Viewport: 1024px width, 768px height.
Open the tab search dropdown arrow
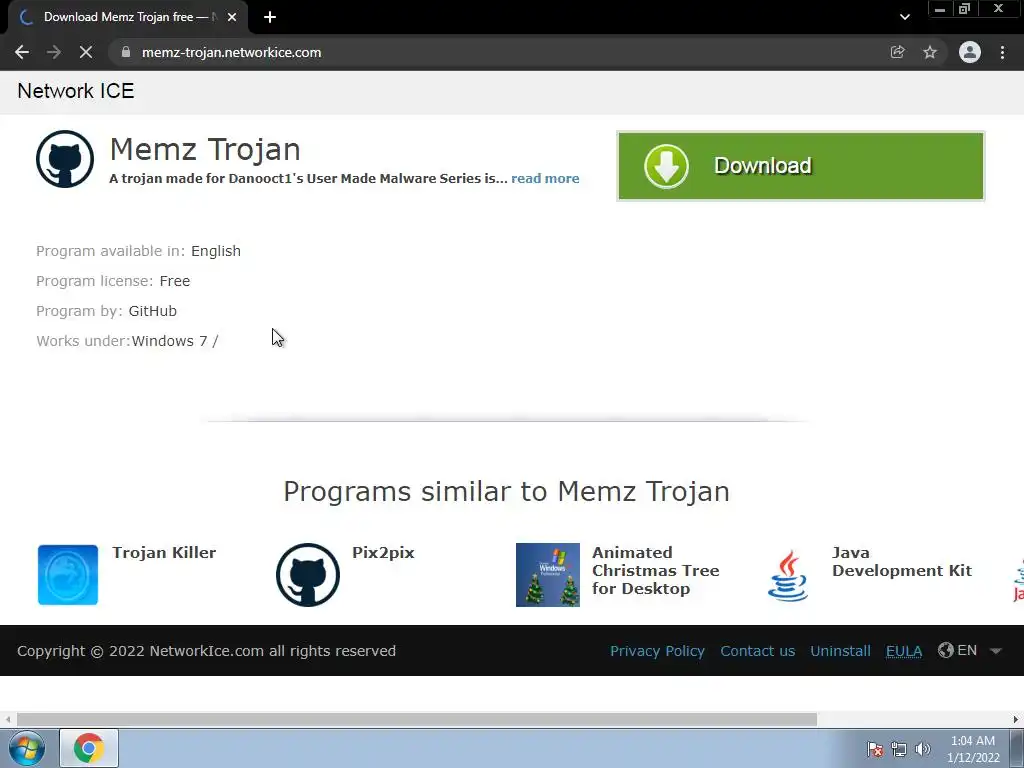(x=904, y=17)
